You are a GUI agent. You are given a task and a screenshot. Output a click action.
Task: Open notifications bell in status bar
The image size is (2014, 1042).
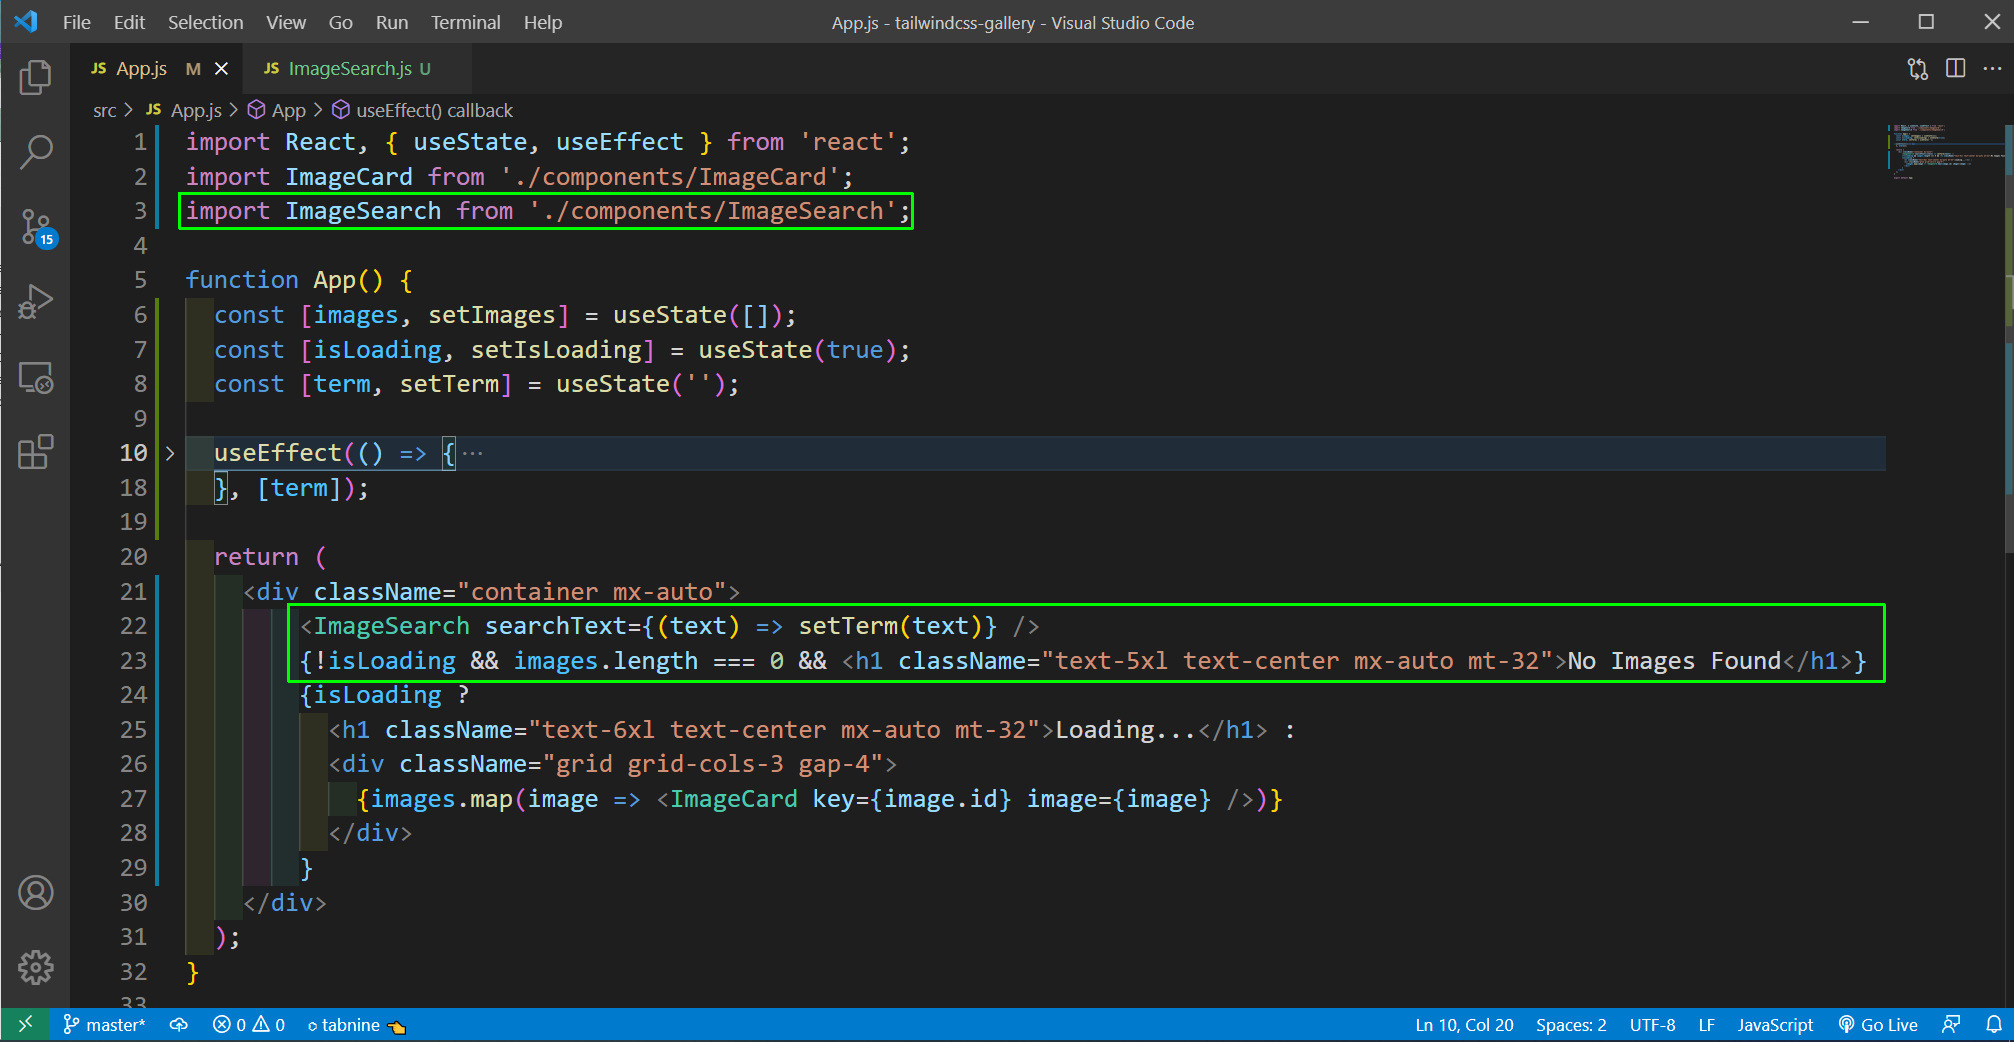click(x=1993, y=1025)
